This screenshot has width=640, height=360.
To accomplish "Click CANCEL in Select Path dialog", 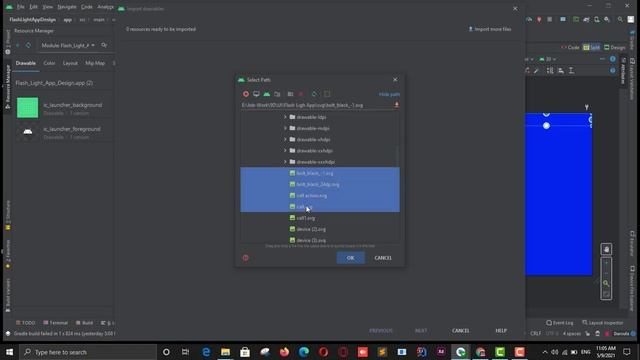I will click(383, 258).
